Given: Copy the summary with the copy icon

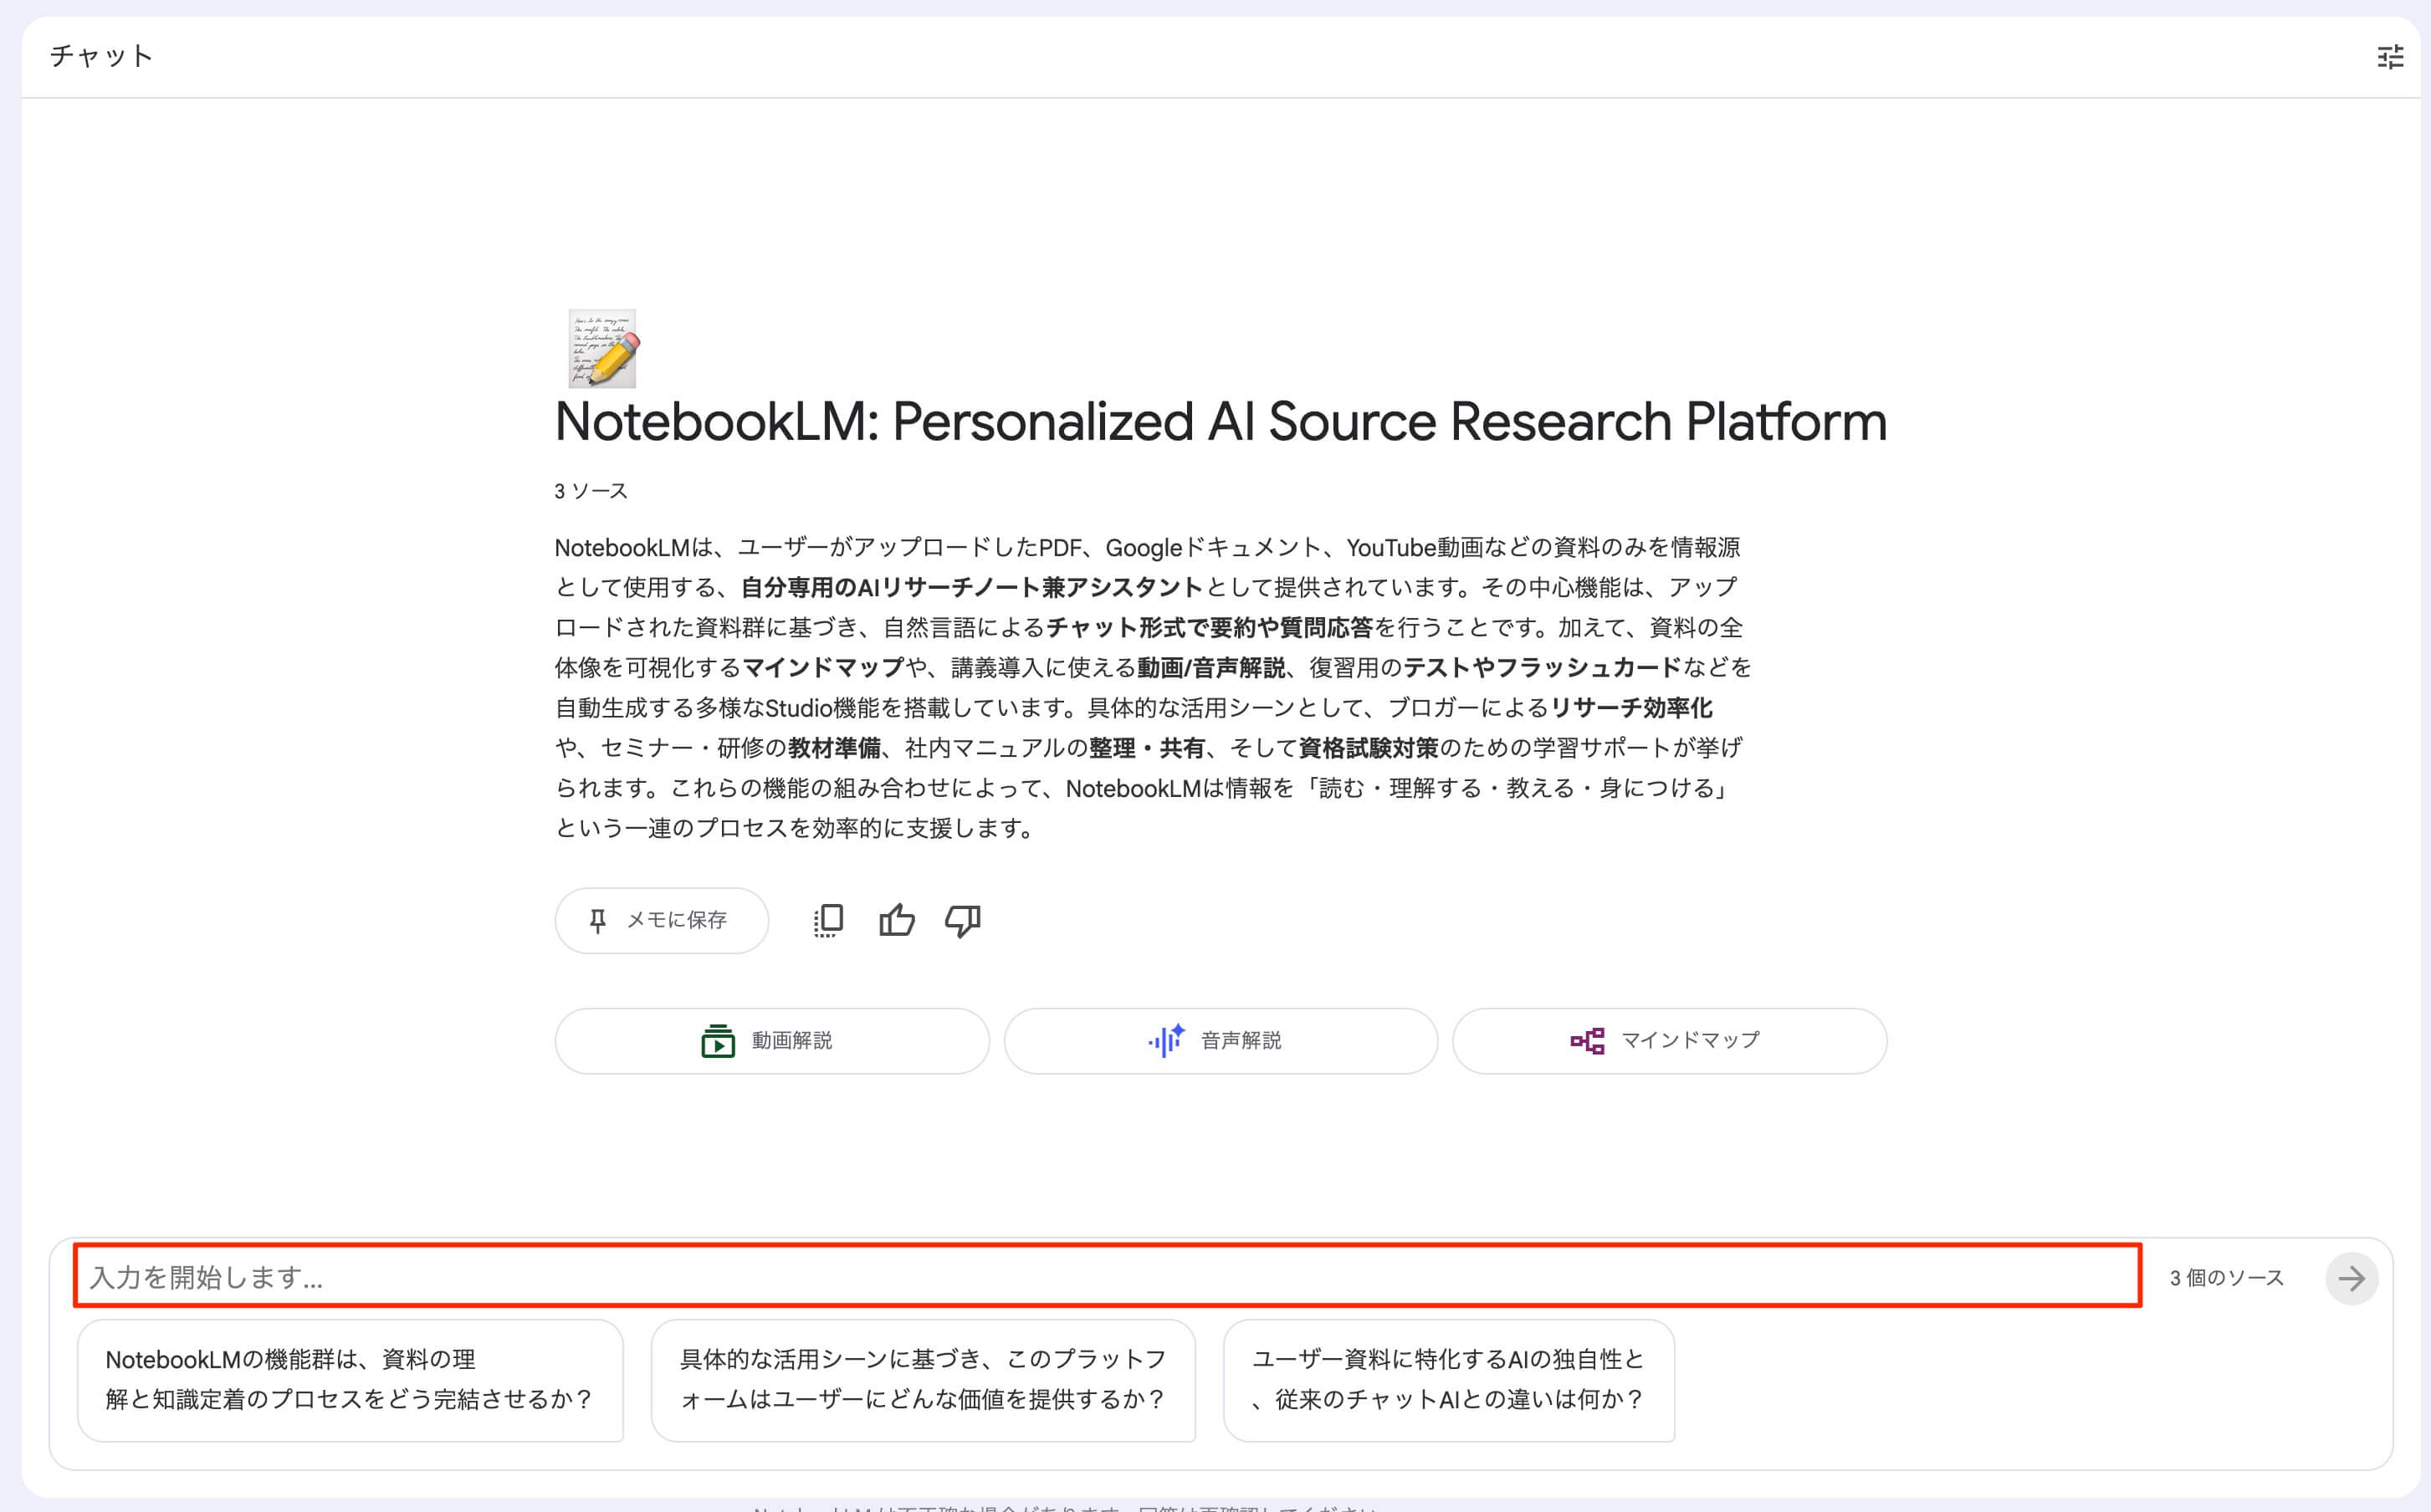Looking at the screenshot, I should click(x=828, y=920).
